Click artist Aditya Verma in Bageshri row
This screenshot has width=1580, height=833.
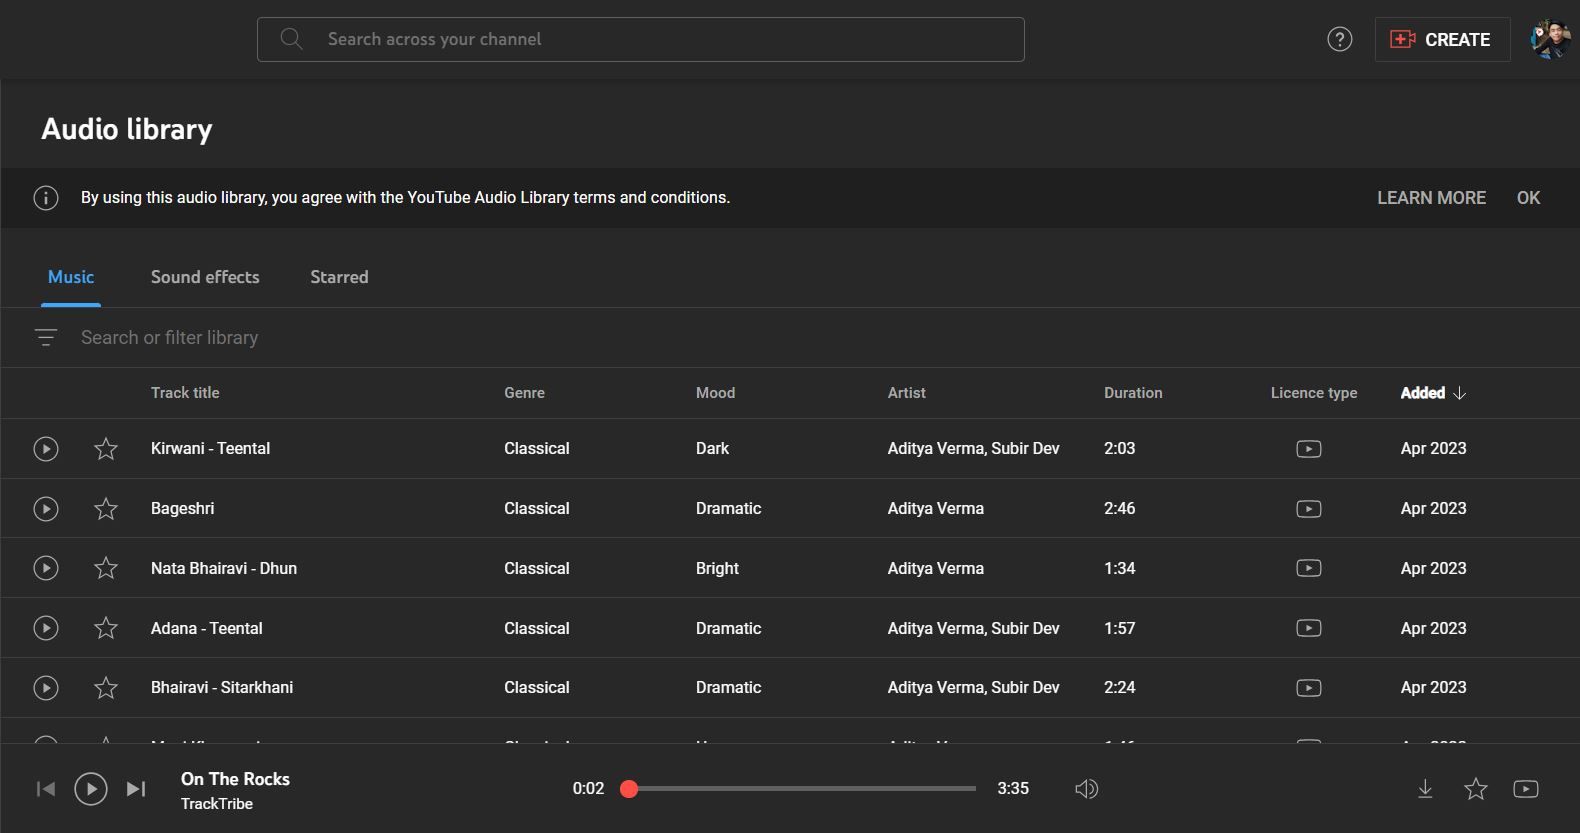(936, 509)
